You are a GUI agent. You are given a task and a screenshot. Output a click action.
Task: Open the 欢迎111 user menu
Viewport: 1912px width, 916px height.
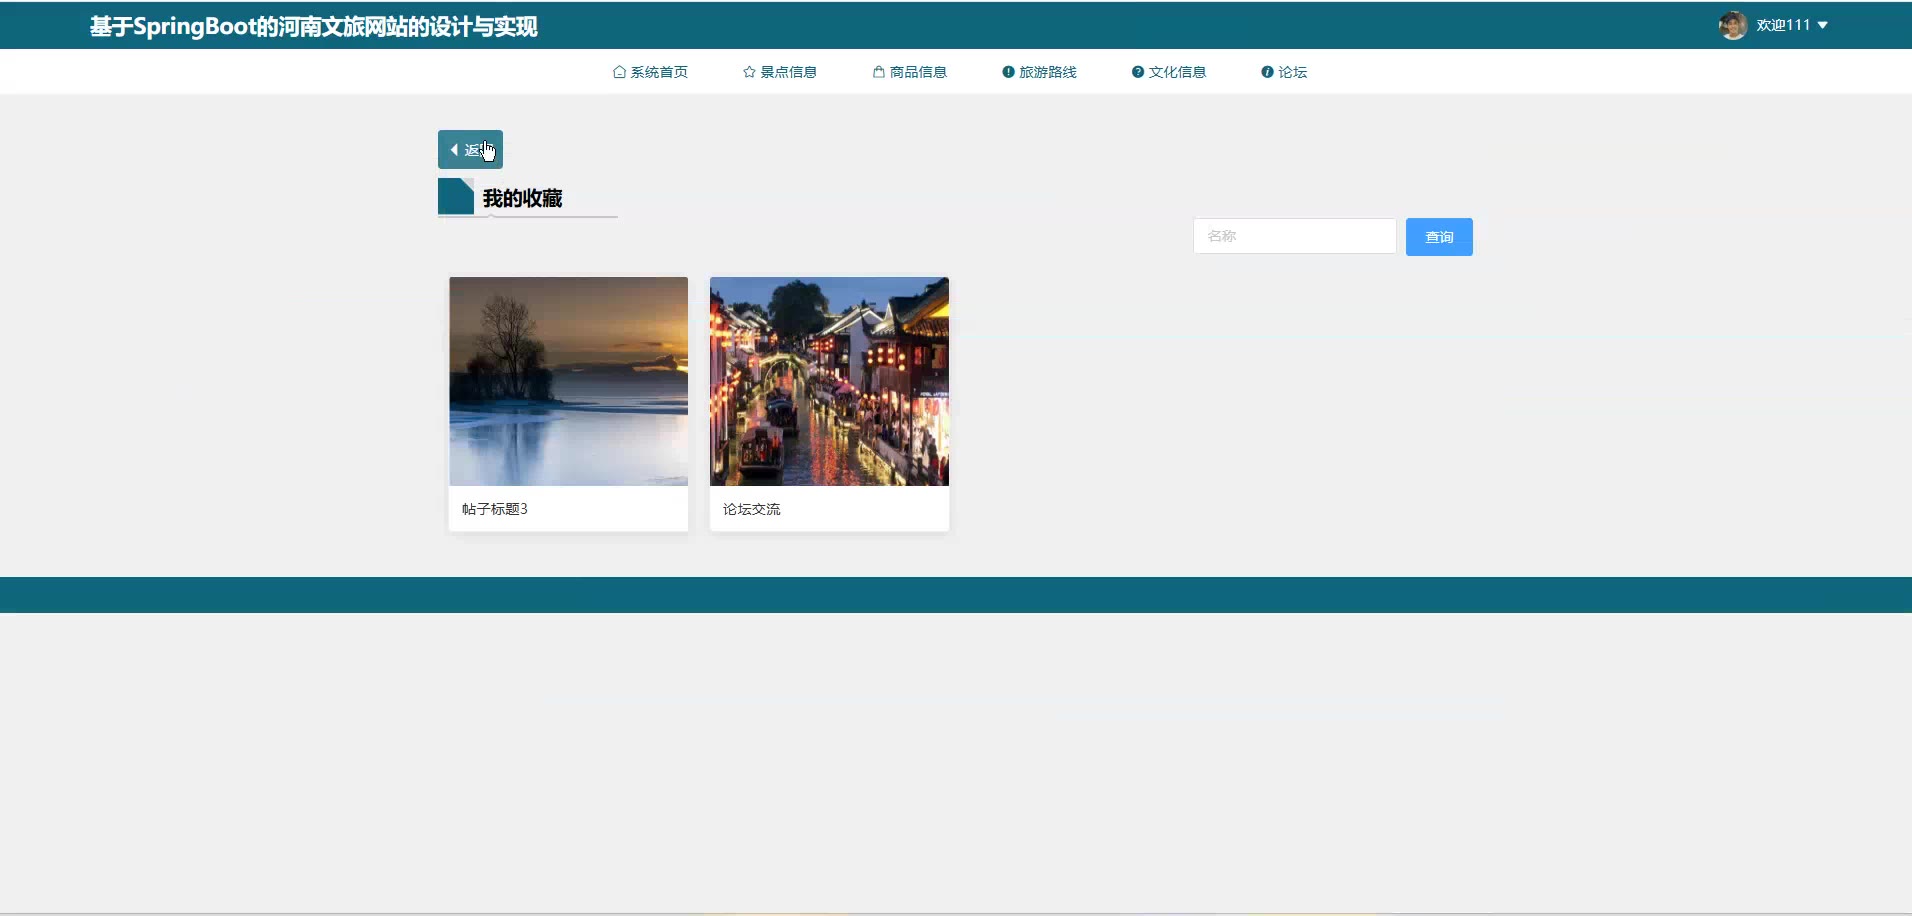click(x=1783, y=25)
